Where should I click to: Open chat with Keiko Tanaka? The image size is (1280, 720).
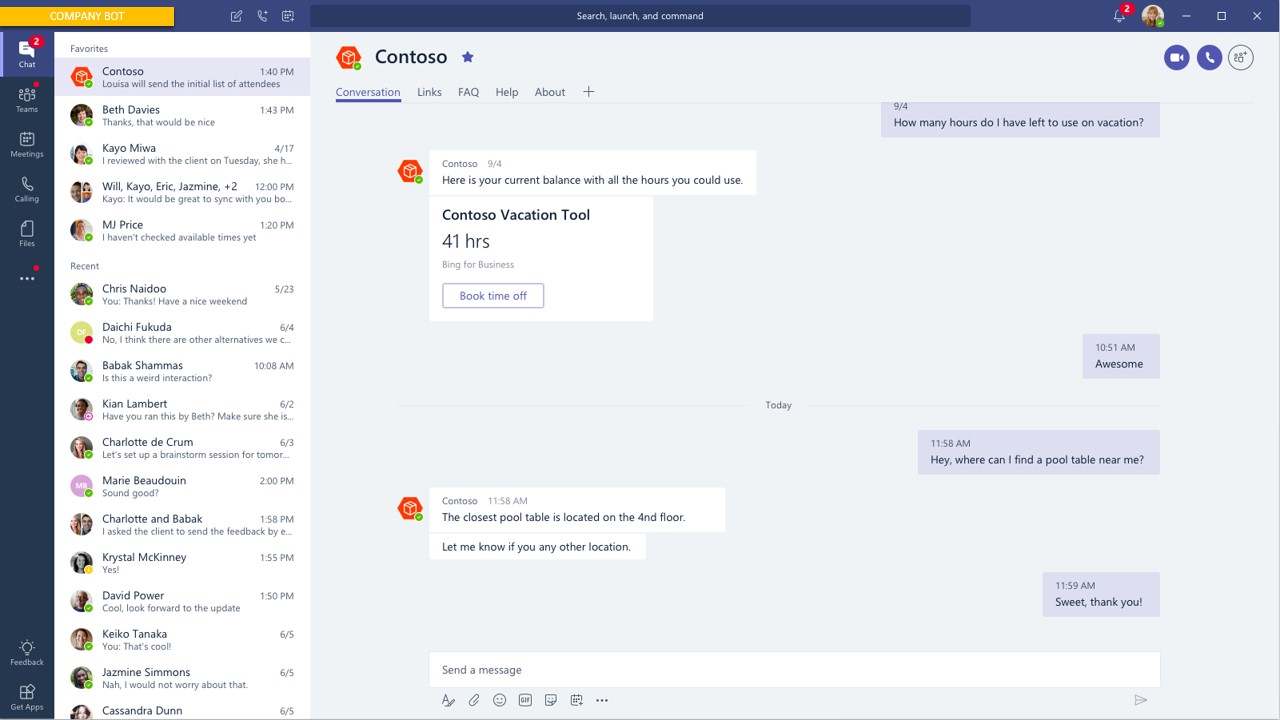click(182, 639)
